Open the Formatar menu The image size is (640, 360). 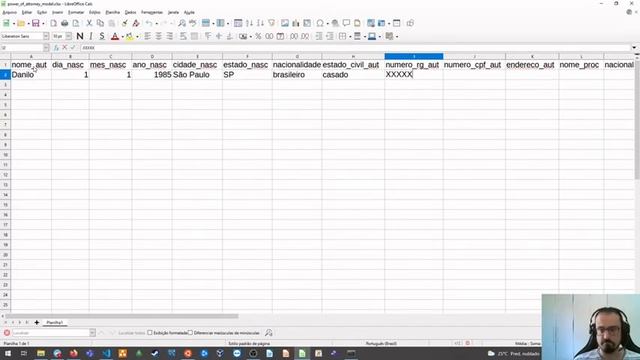click(x=76, y=12)
